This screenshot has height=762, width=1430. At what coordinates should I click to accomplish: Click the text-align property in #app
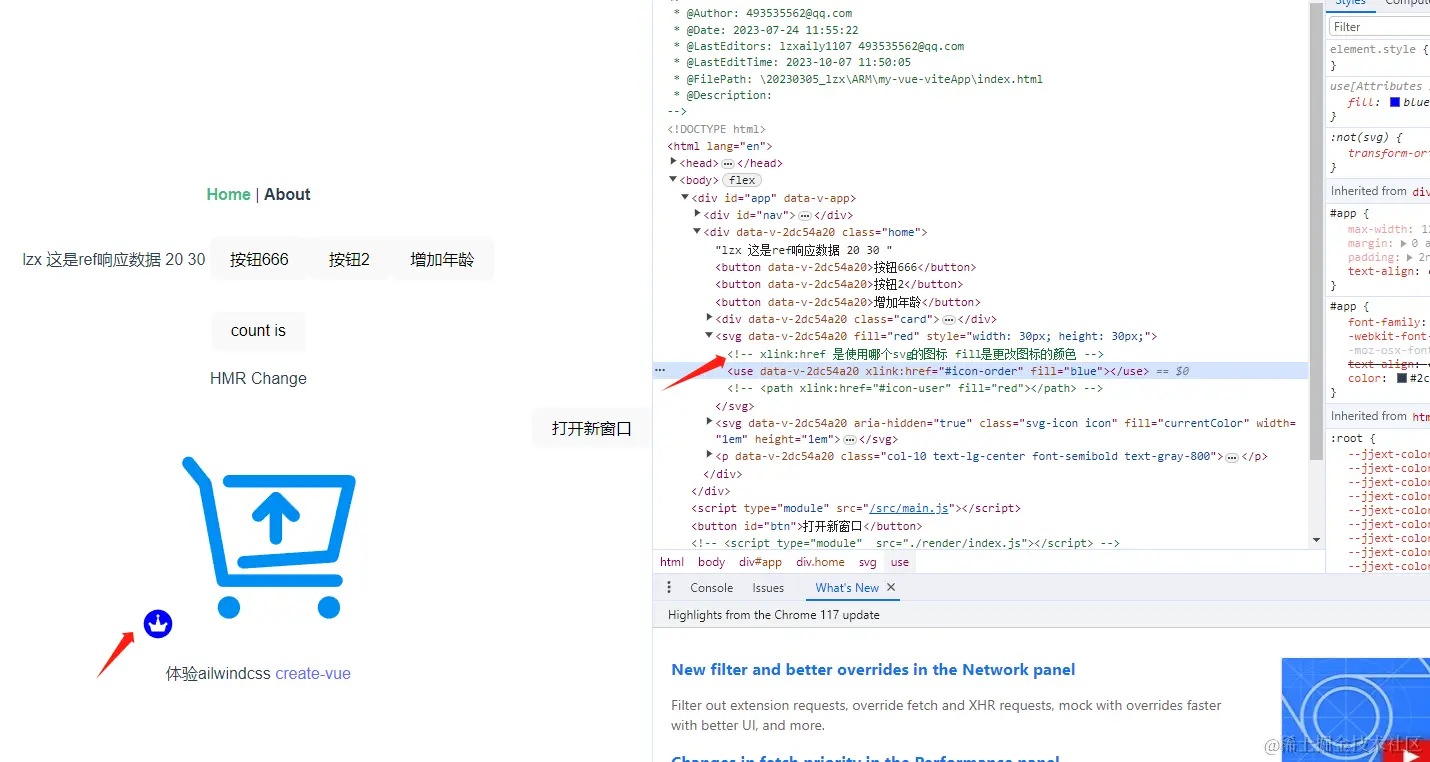1382,271
